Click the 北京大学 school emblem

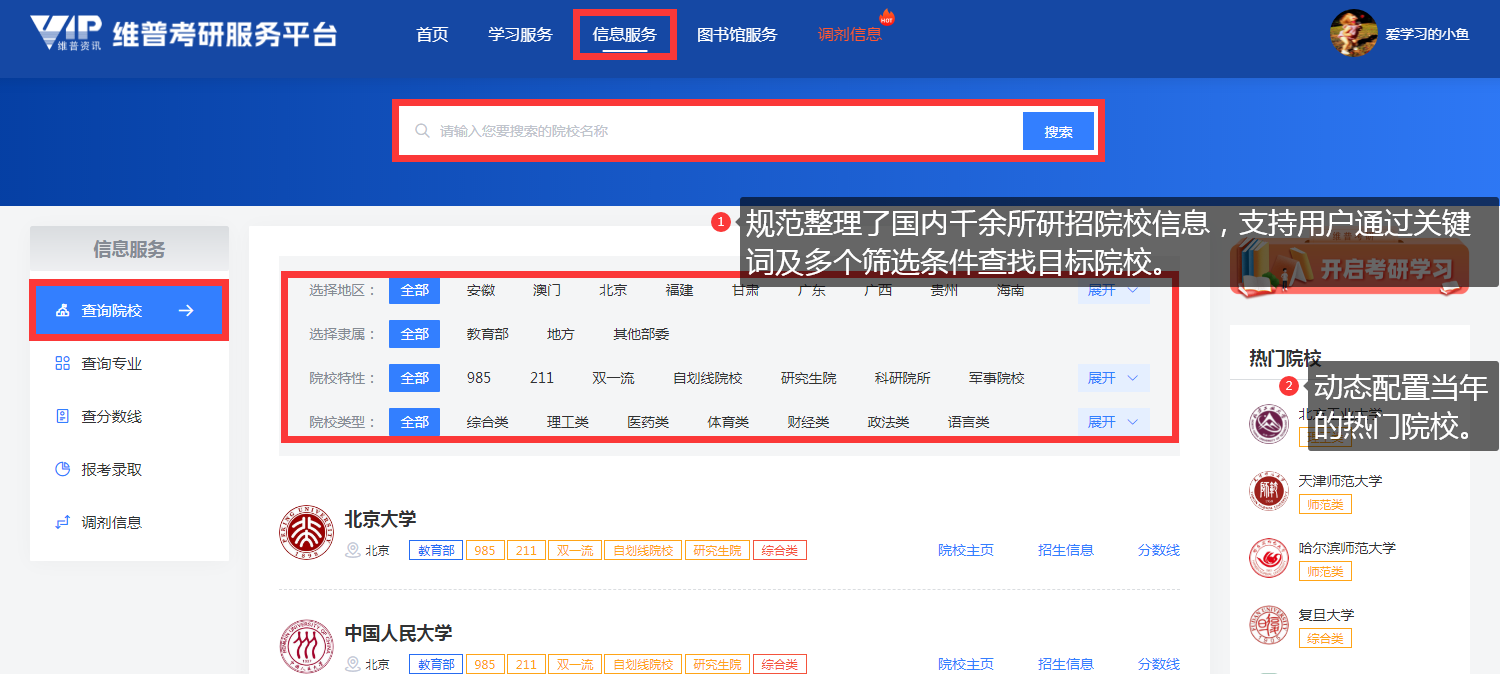coord(306,534)
